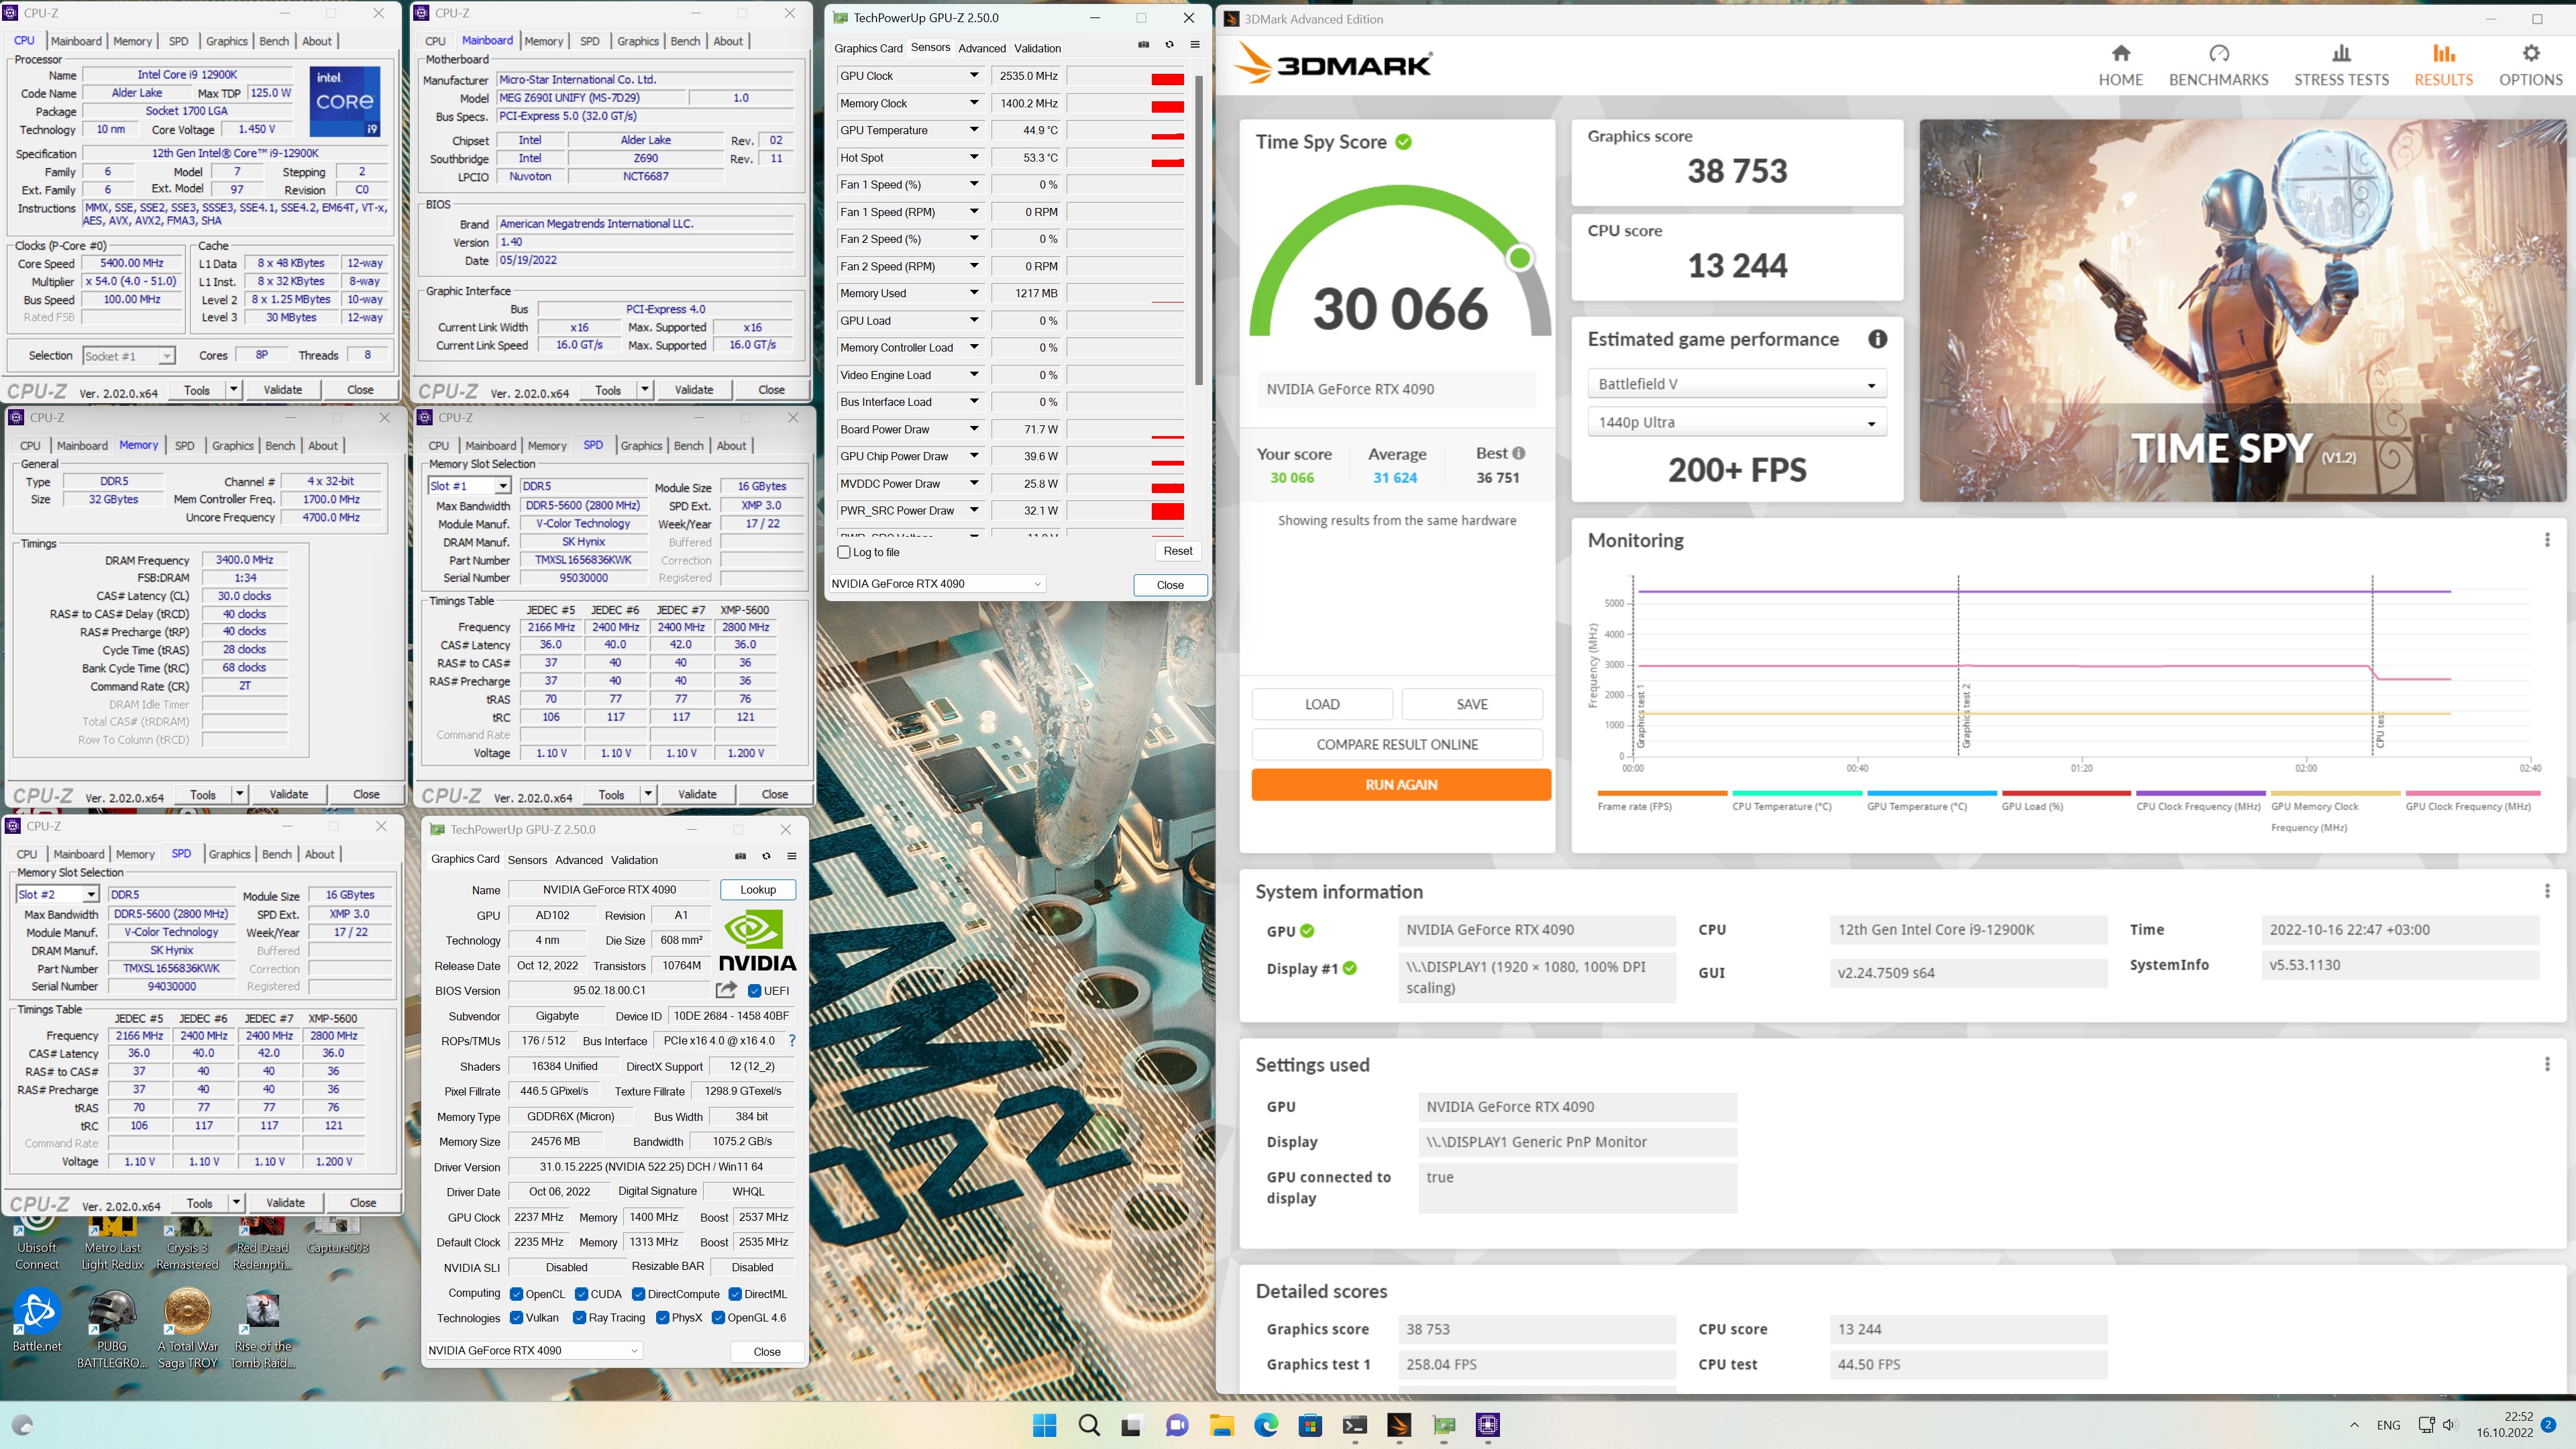Image resolution: width=2576 pixels, height=1449 pixels.
Task: Open the System information three-dot menu
Action: click(2547, 891)
